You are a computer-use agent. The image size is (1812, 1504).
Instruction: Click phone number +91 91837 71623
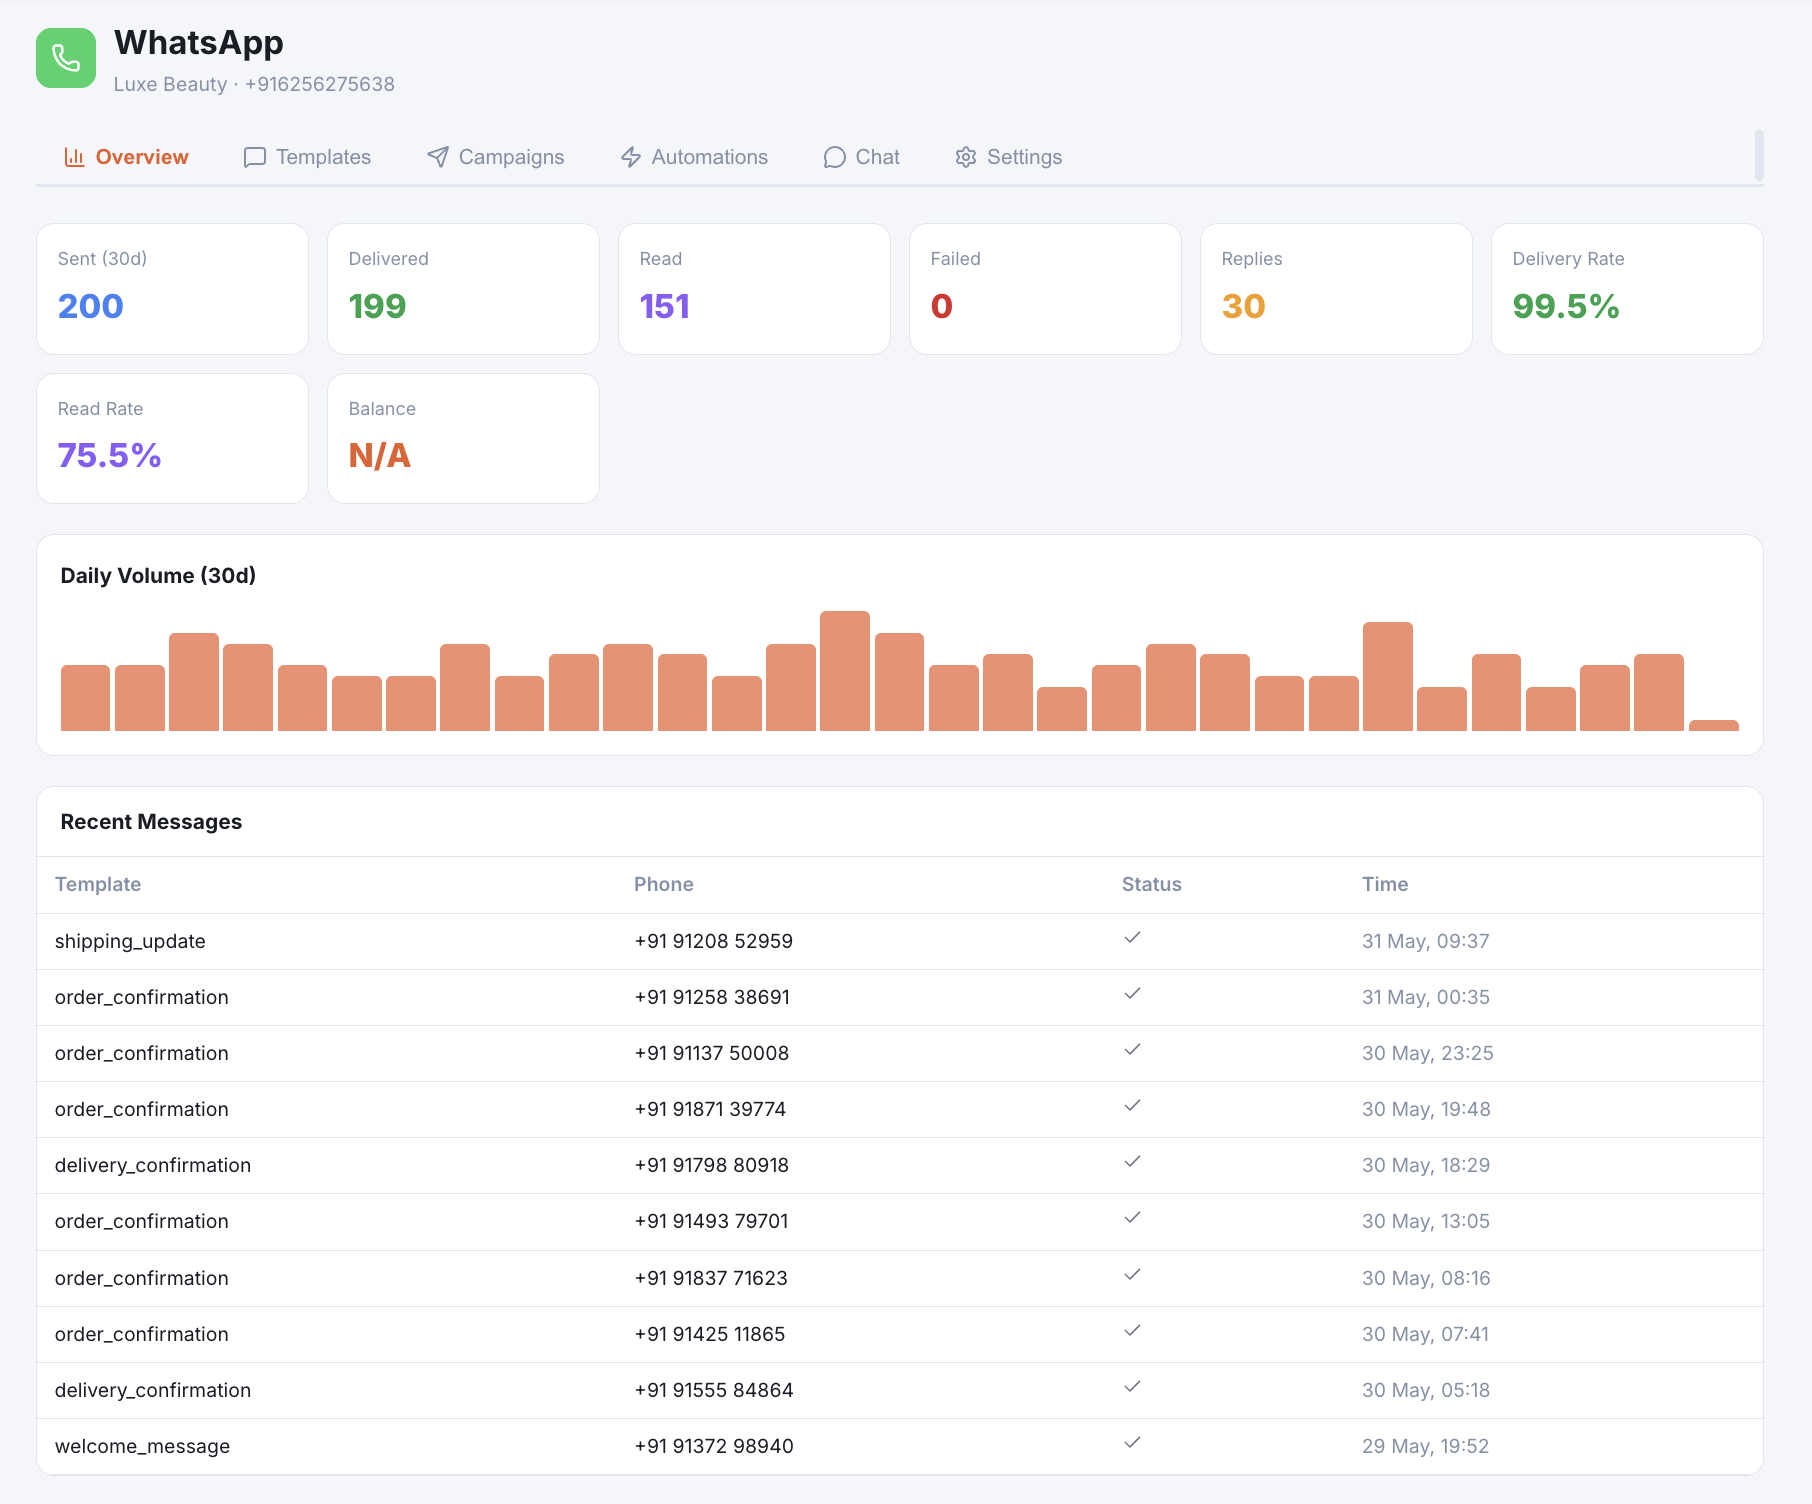point(711,1278)
